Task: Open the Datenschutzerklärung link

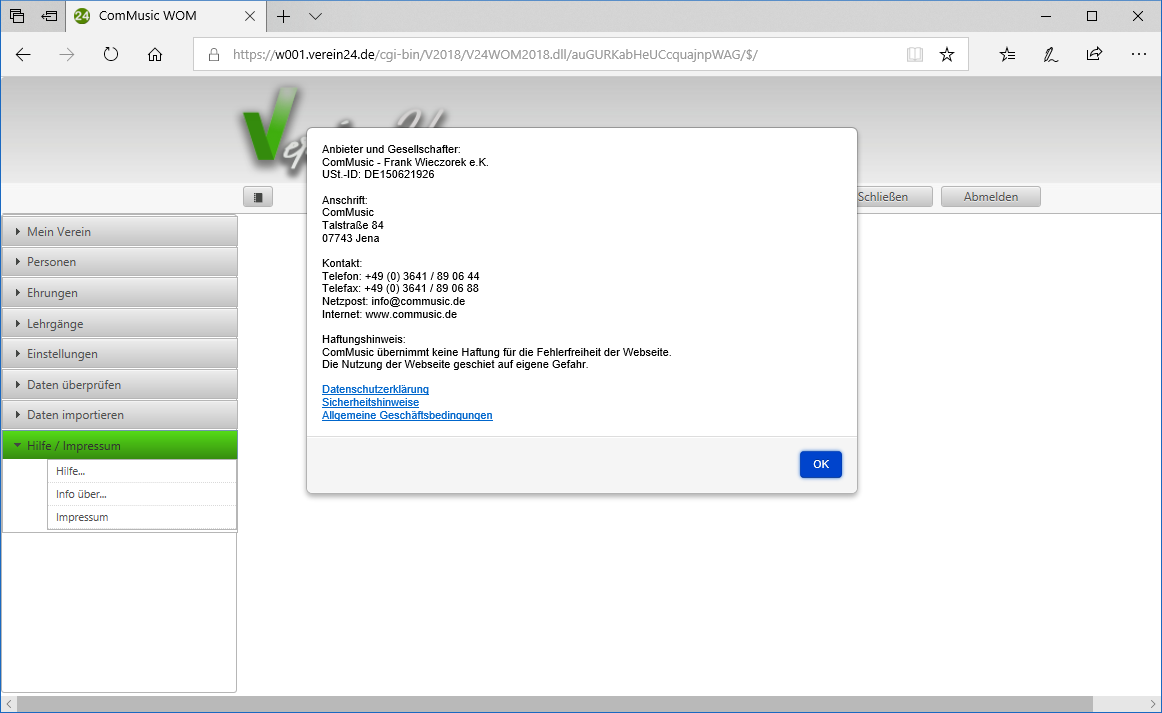Action: [x=375, y=389]
